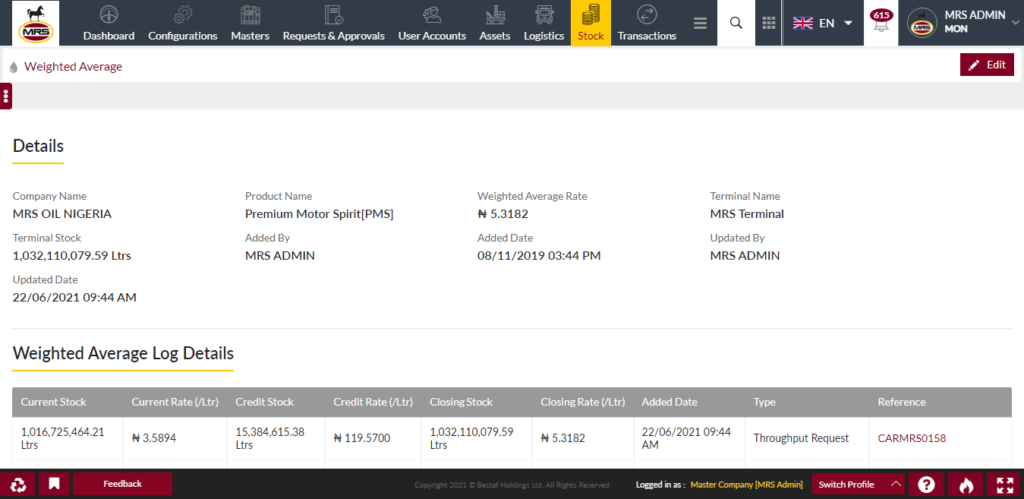Open the help question mark icon

[x=926, y=484]
